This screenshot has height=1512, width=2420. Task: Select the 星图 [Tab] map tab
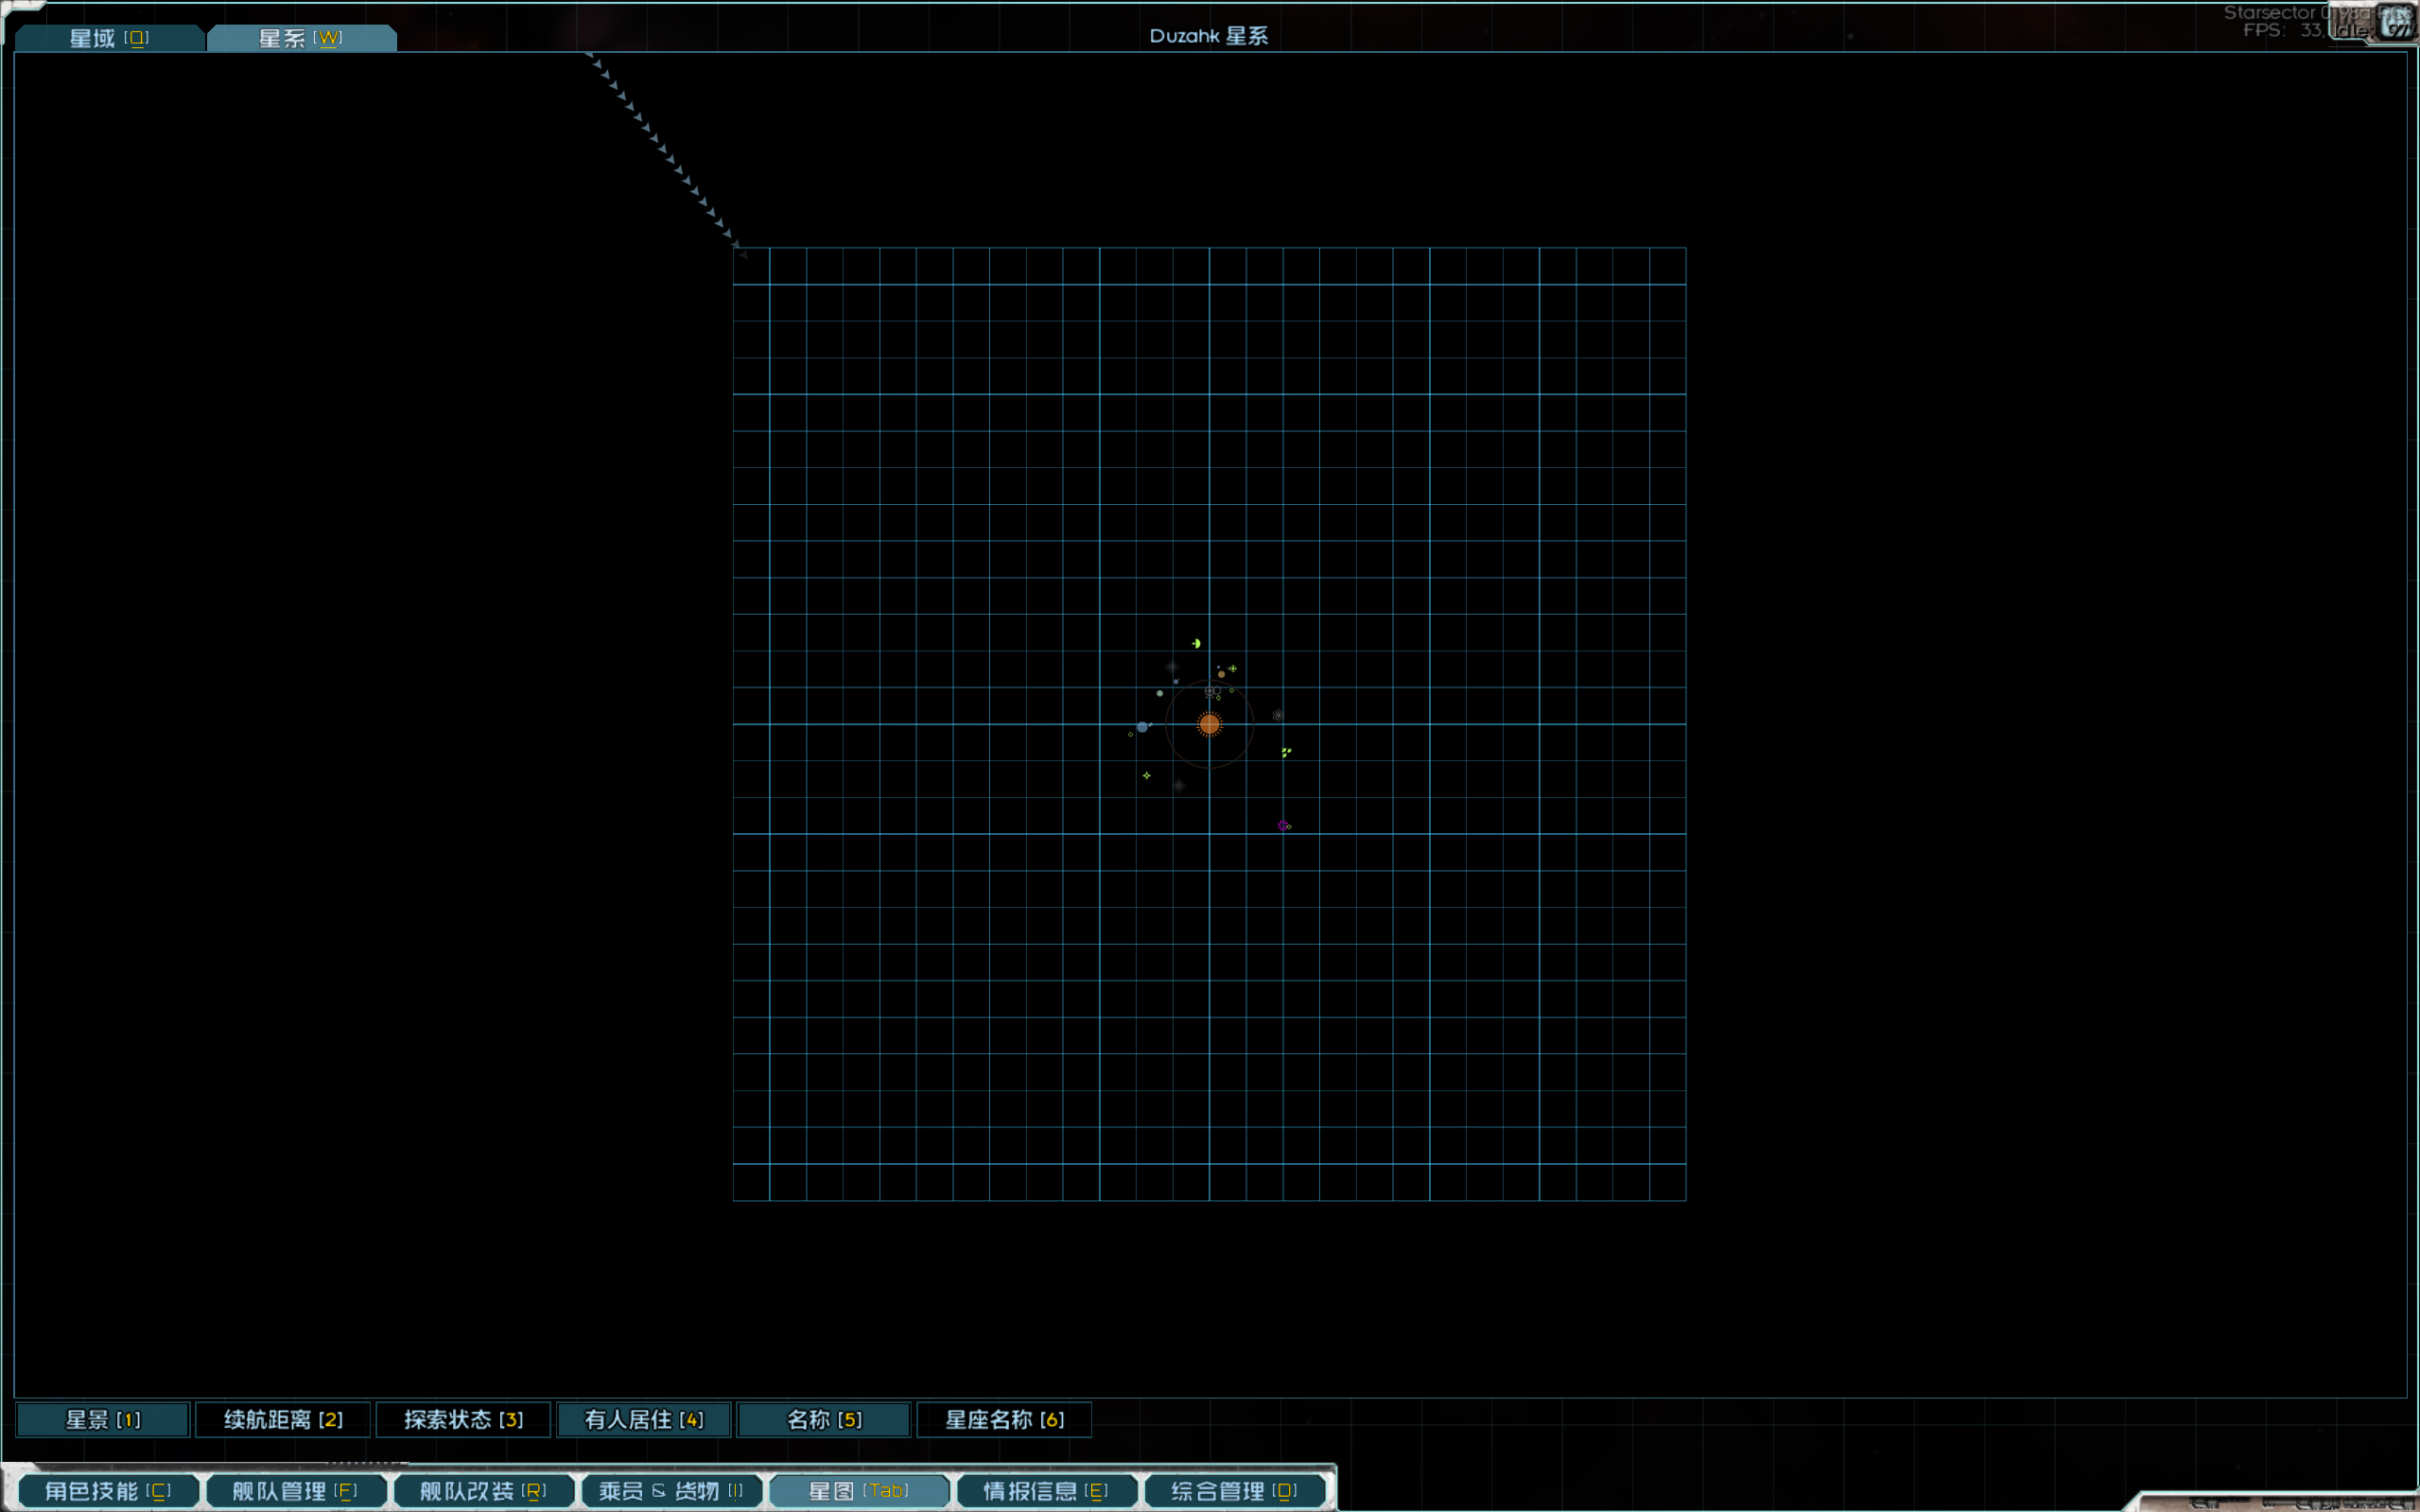pos(858,1491)
